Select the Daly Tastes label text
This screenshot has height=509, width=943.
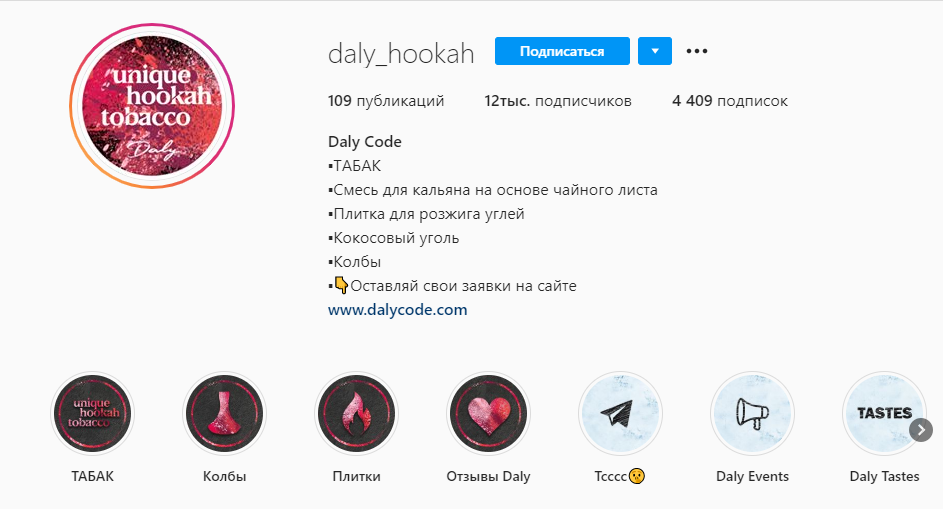[884, 477]
